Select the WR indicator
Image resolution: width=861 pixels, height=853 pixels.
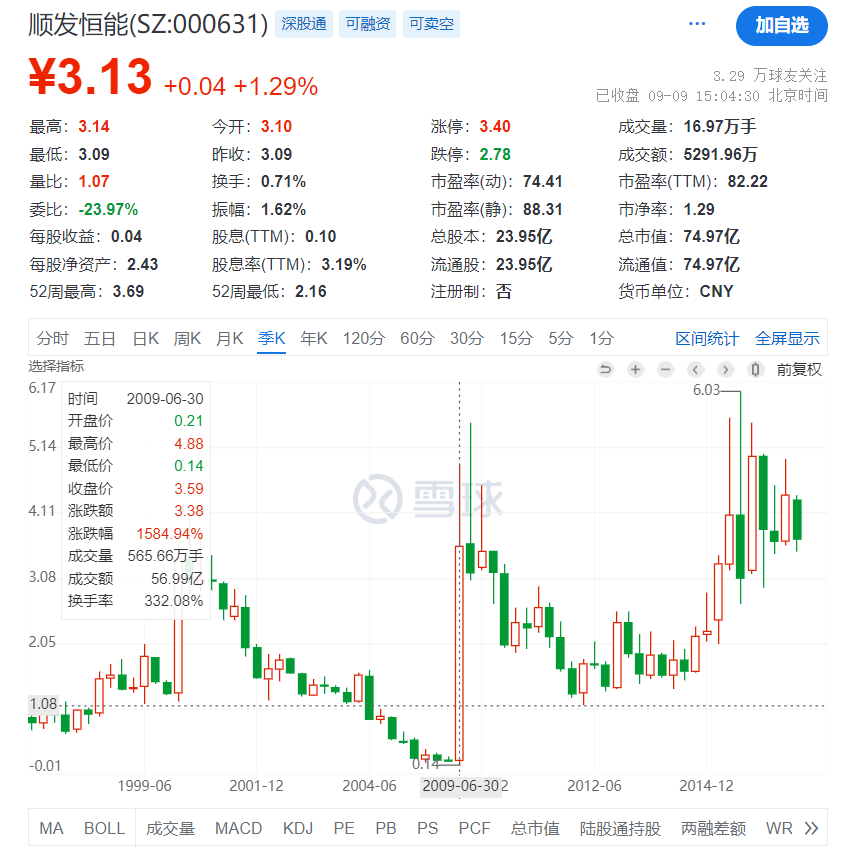click(779, 828)
